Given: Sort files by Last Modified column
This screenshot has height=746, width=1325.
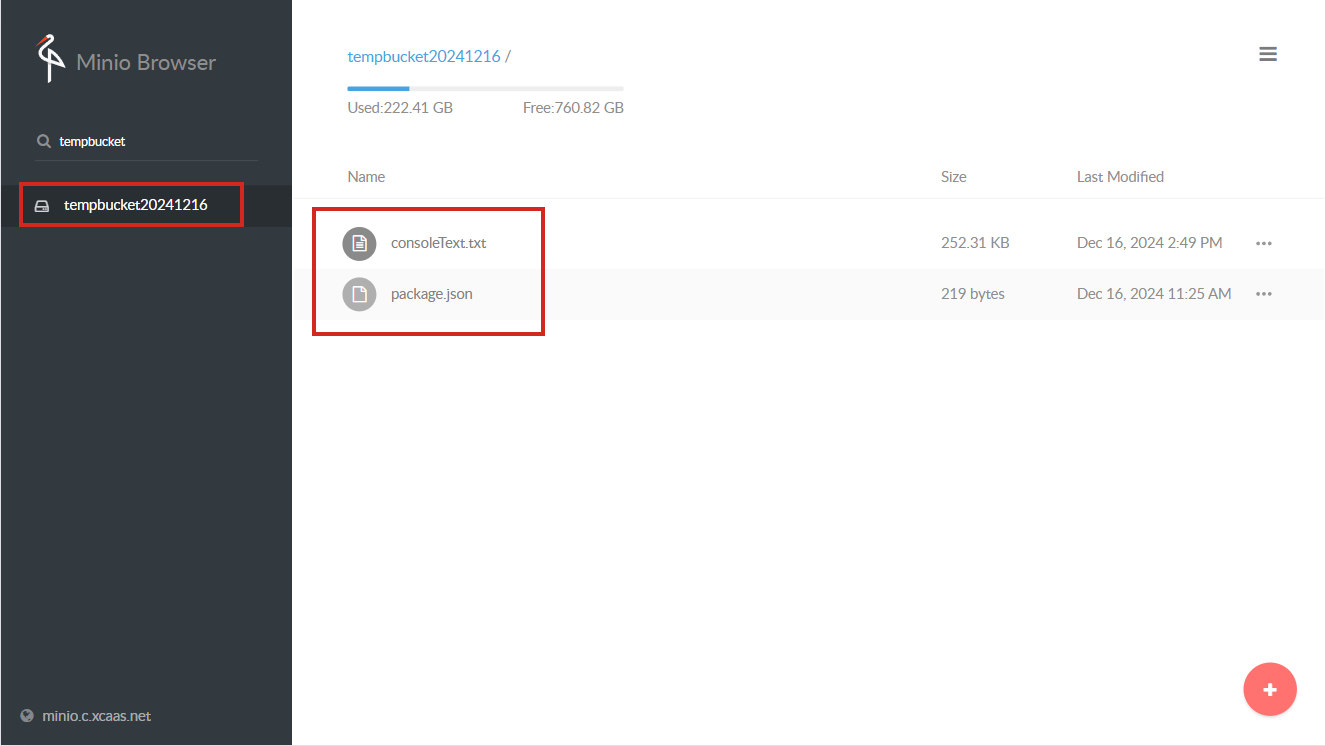Looking at the screenshot, I should pos(1120,176).
